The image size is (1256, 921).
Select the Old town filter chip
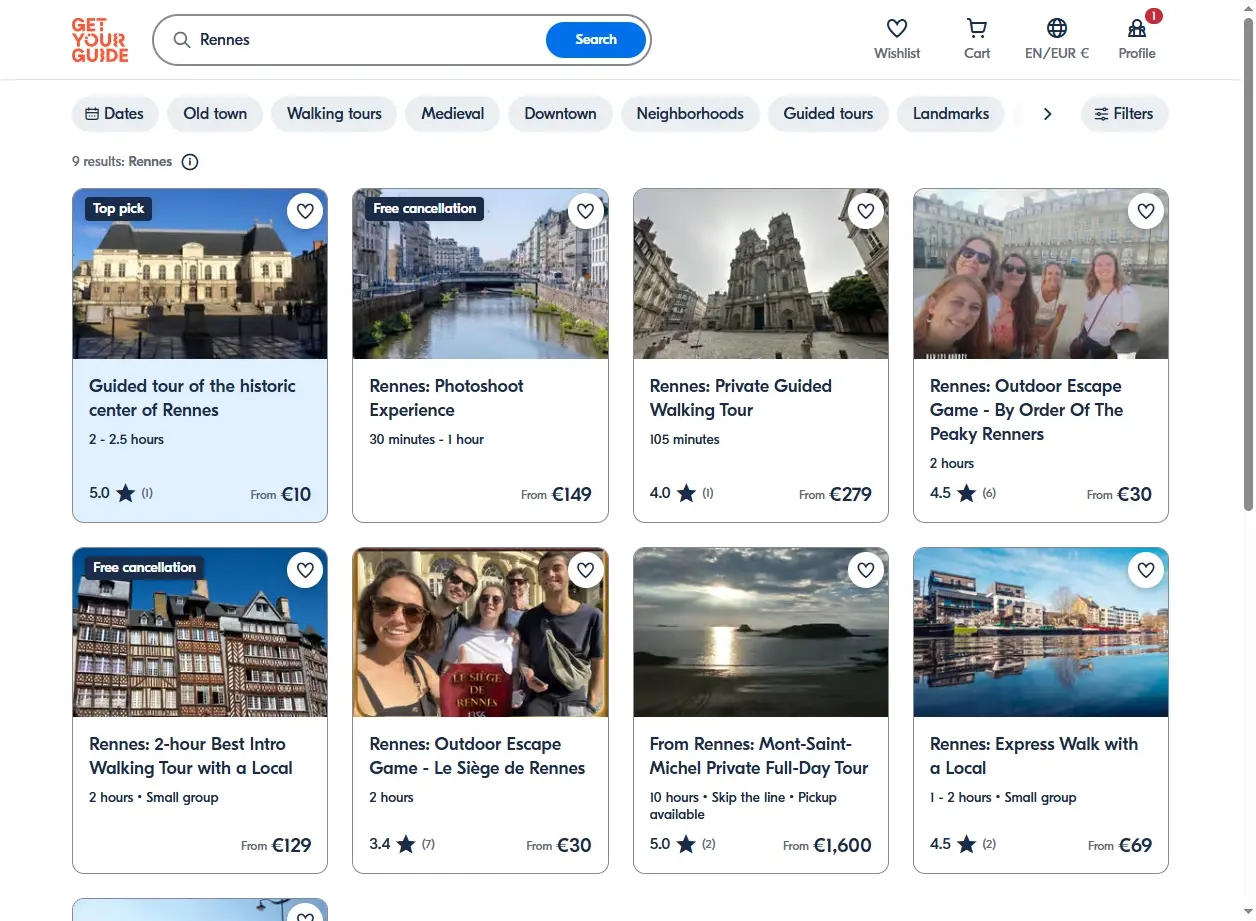[215, 114]
